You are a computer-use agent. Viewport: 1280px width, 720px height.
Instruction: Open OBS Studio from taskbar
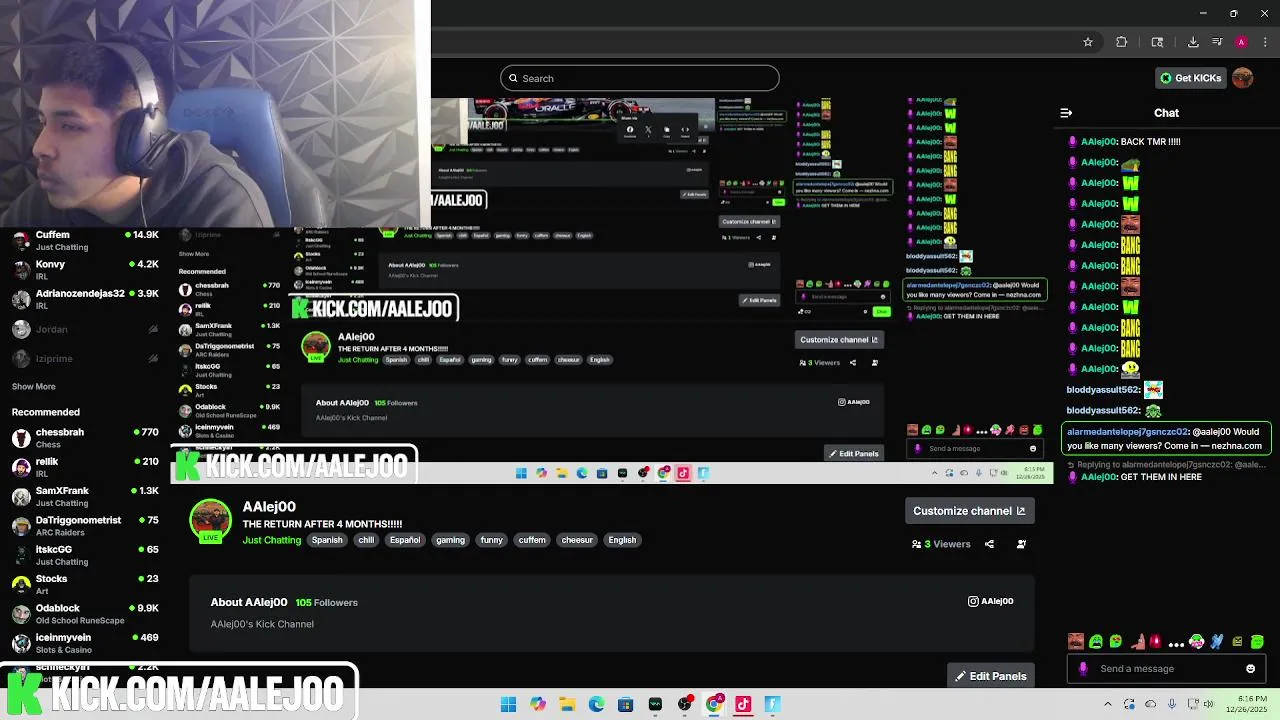pyautogui.click(x=684, y=704)
